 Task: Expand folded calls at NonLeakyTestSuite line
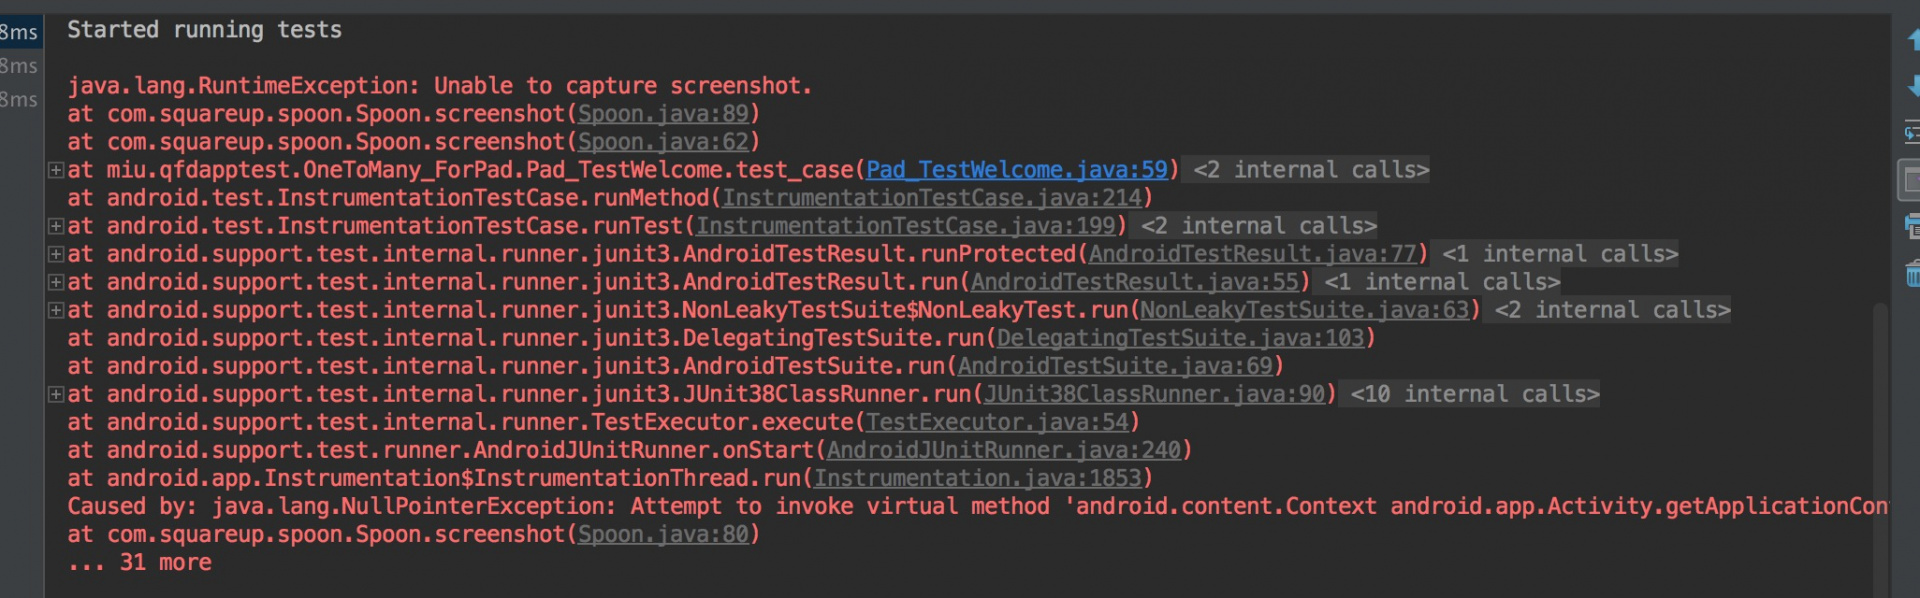(57, 310)
